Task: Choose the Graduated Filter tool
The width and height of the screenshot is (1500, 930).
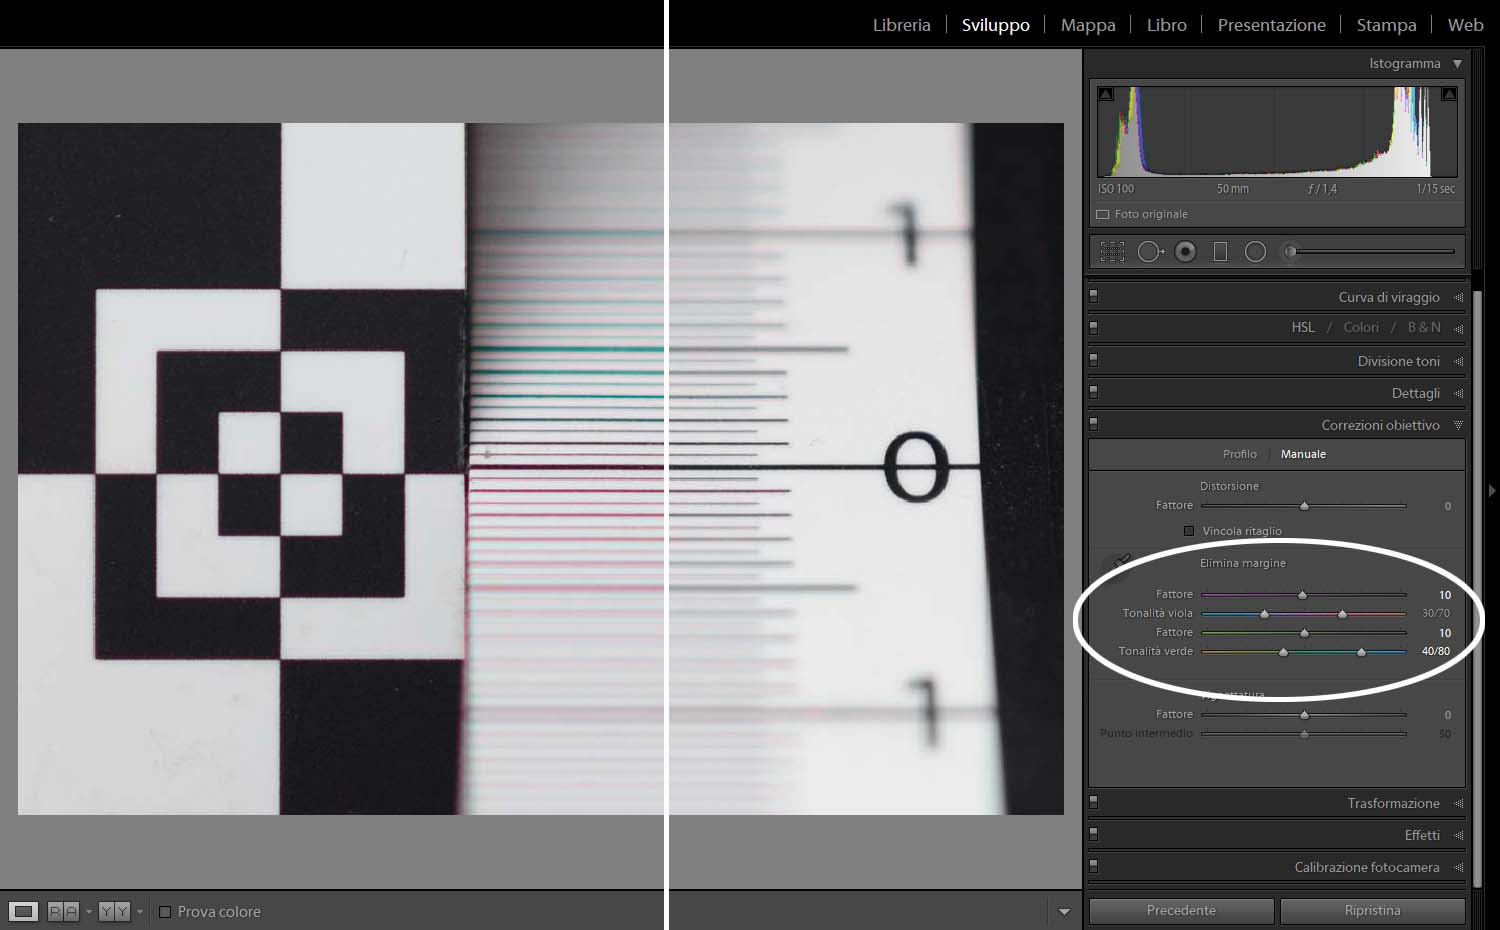Action: coord(1220,252)
